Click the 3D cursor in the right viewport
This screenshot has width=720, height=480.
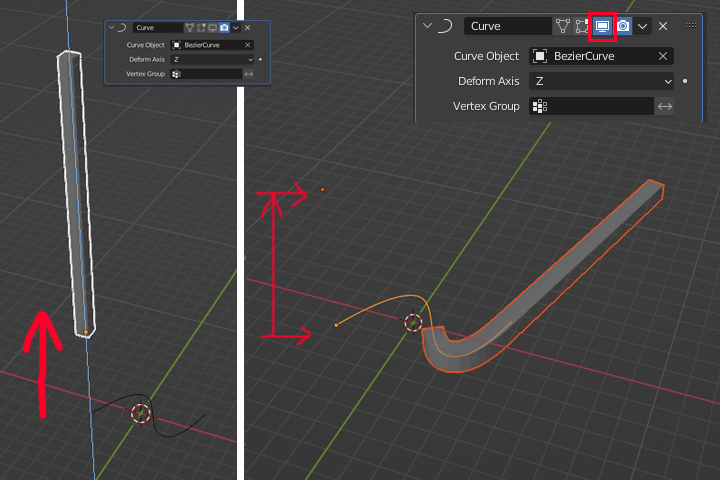[413, 322]
